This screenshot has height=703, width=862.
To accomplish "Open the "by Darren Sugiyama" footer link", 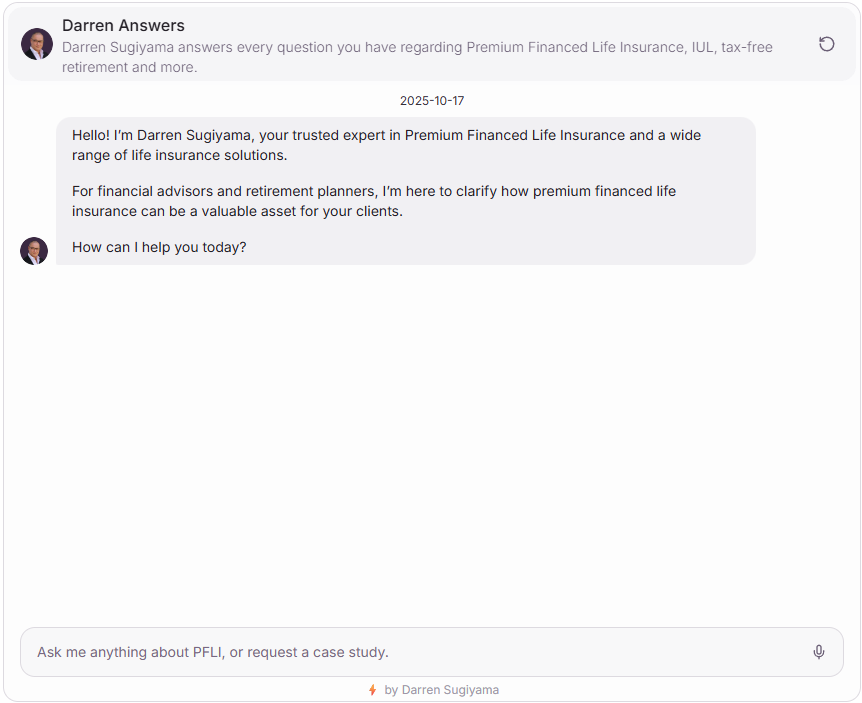I will point(441,690).
